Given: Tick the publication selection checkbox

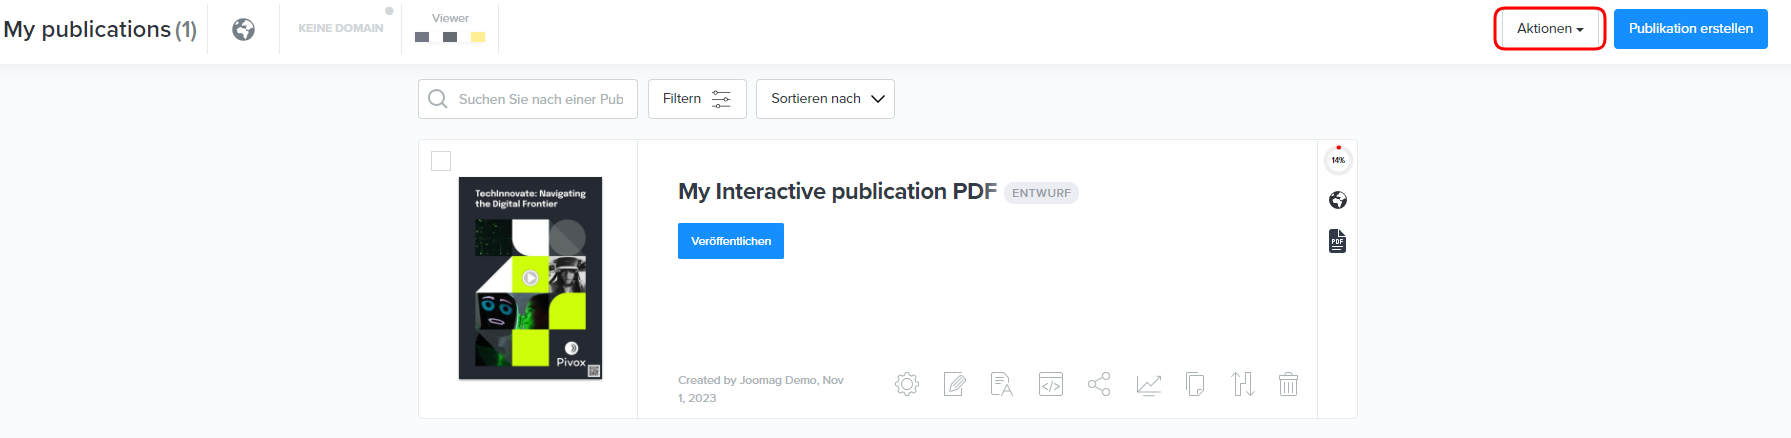Looking at the screenshot, I should click(x=441, y=161).
